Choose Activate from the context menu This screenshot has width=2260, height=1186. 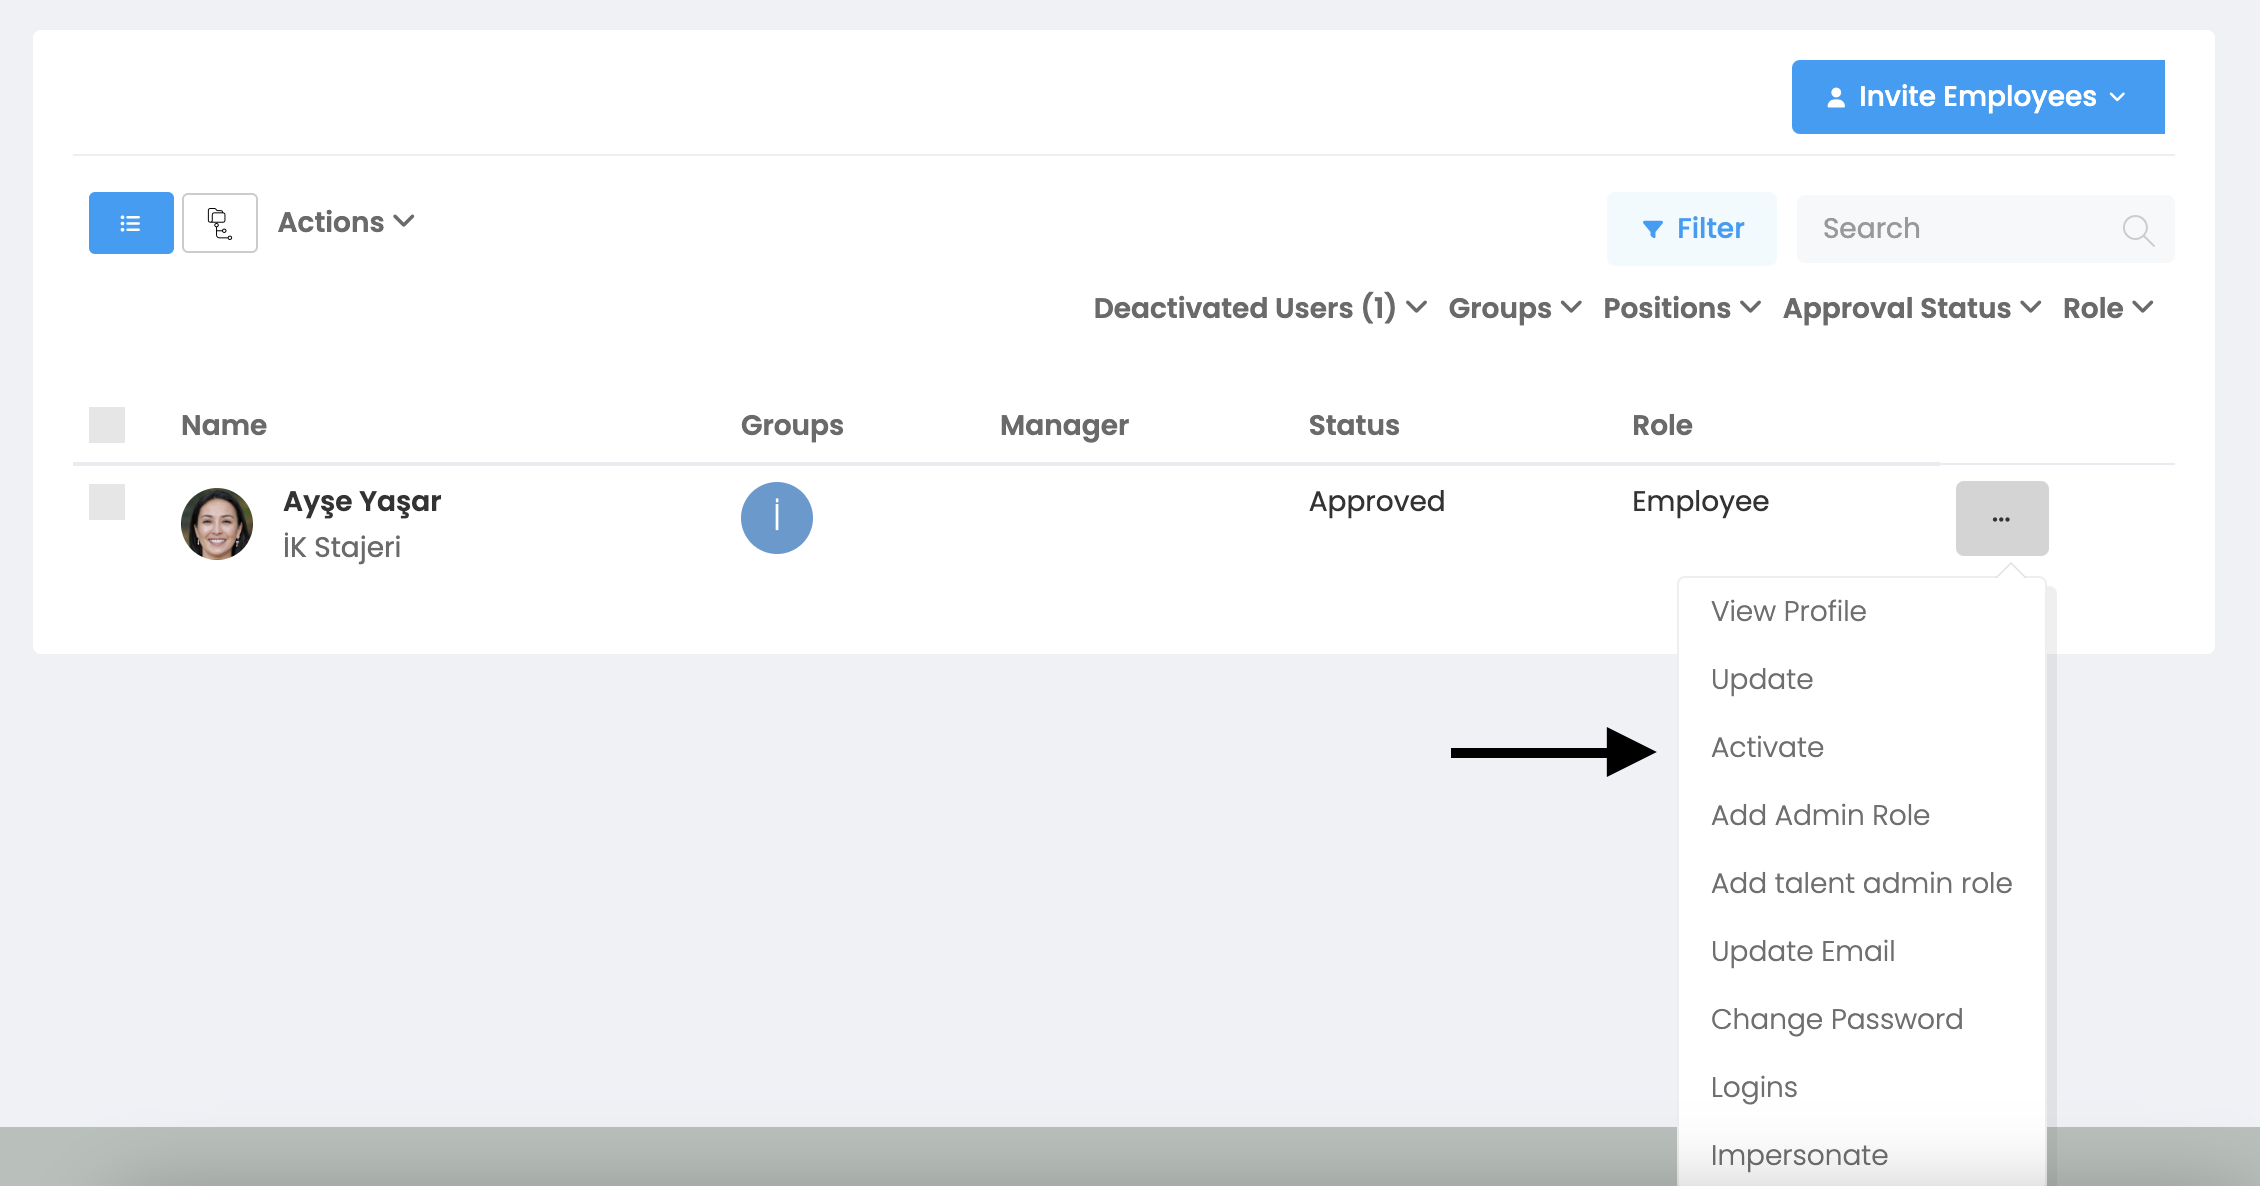1767,747
